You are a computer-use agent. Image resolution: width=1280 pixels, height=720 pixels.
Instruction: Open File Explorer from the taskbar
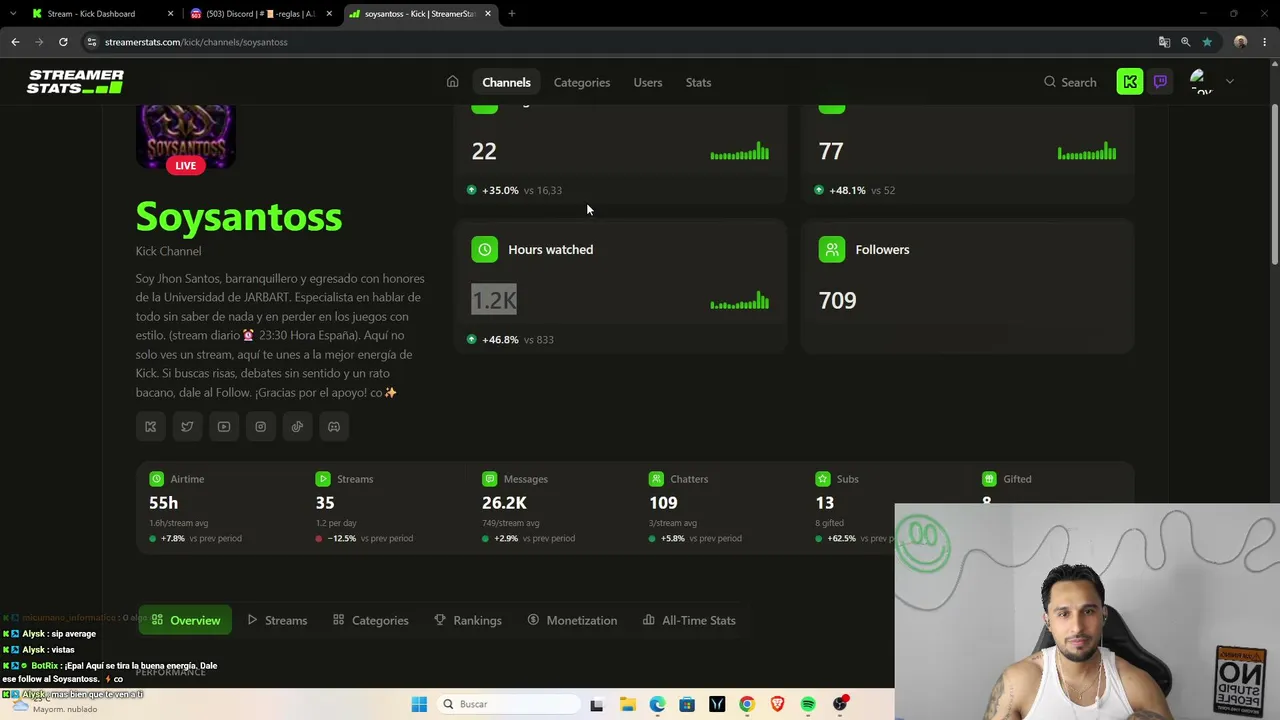click(x=627, y=704)
